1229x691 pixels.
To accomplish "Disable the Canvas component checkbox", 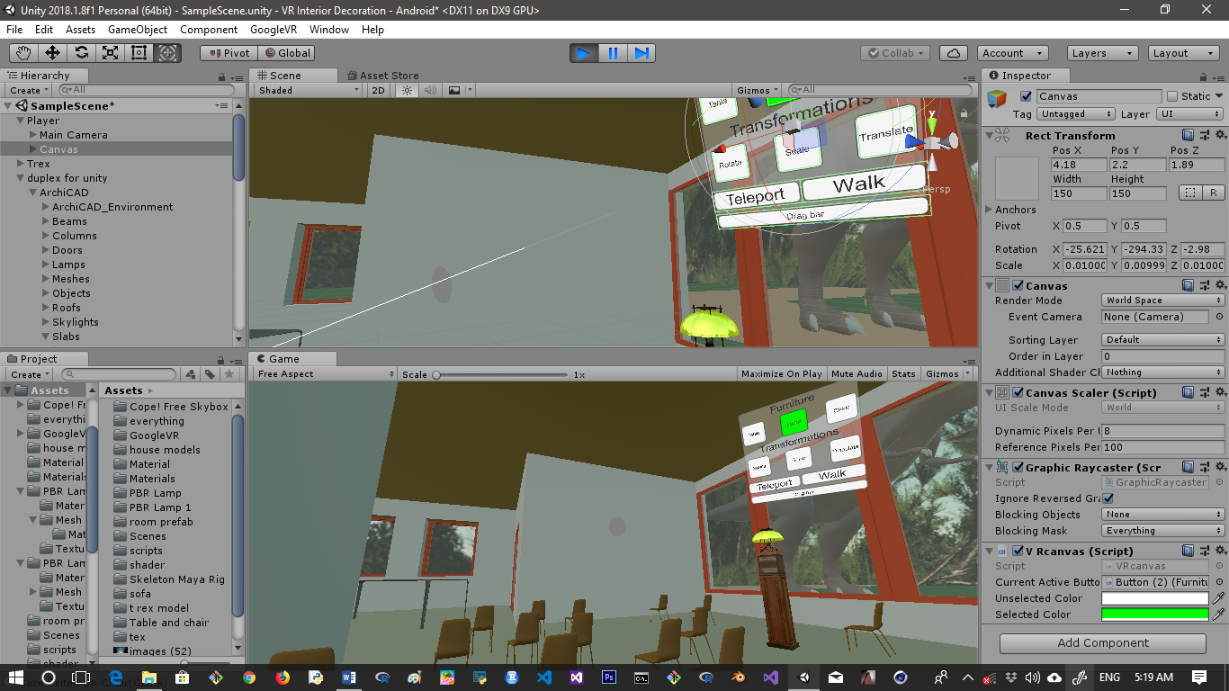I will [x=1018, y=286].
